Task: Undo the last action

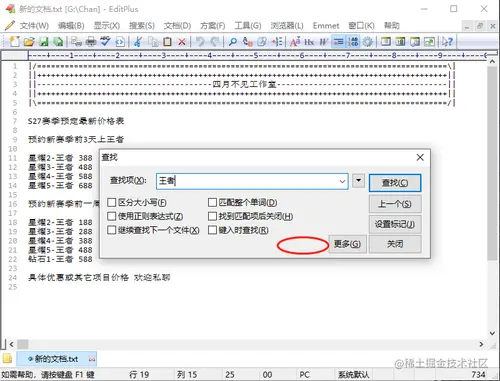Action: (200, 42)
